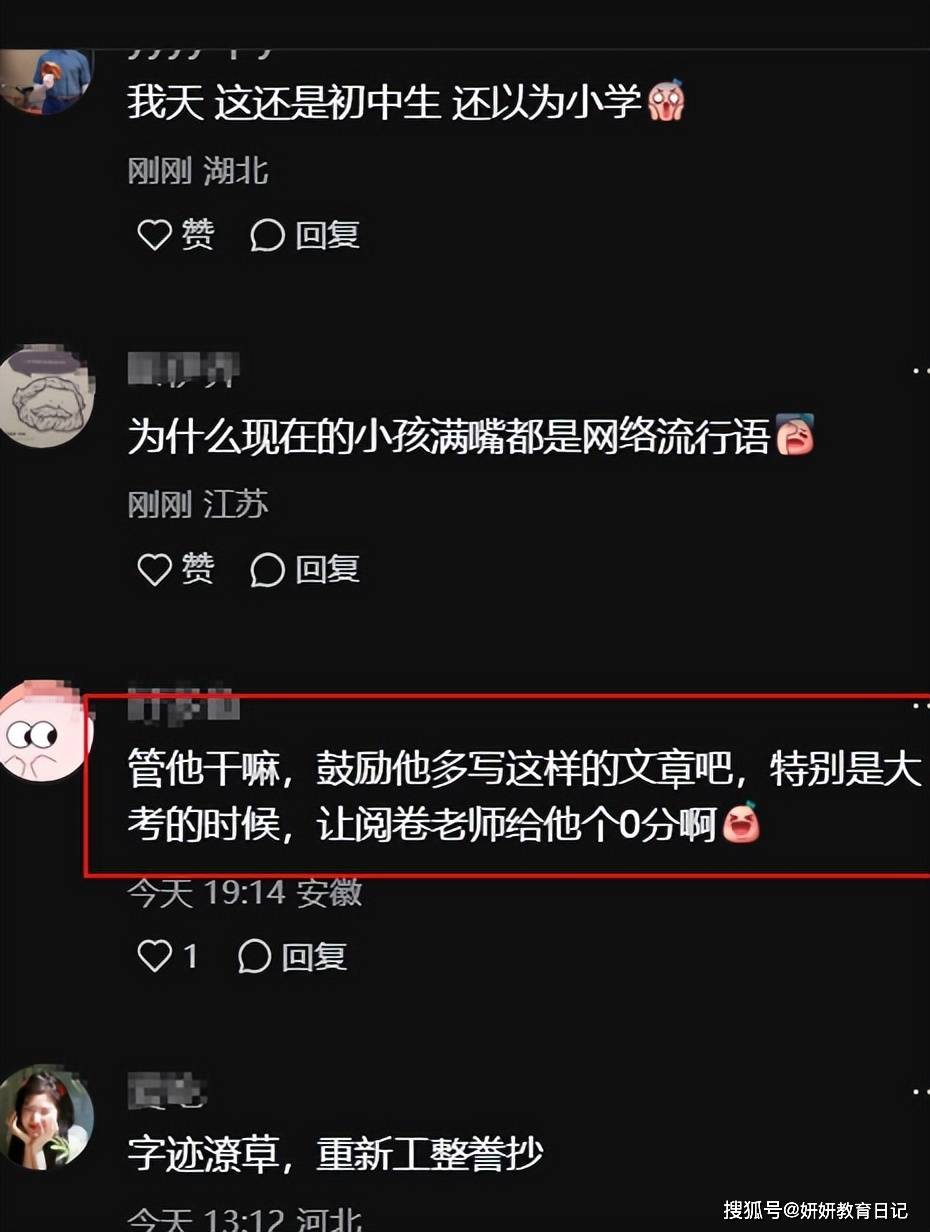Tap reply bubble icon under Anhui comment
Image resolution: width=930 pixels, height=1232 pixels.
point(255,956)
